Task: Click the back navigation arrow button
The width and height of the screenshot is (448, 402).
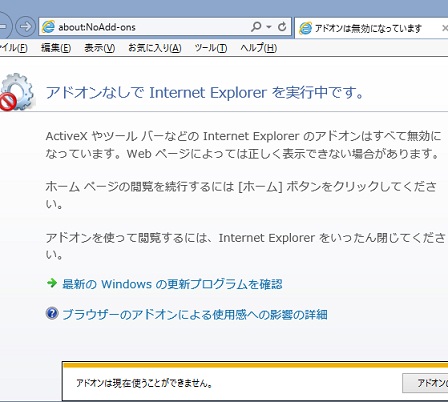Action: tap(4, 27)
